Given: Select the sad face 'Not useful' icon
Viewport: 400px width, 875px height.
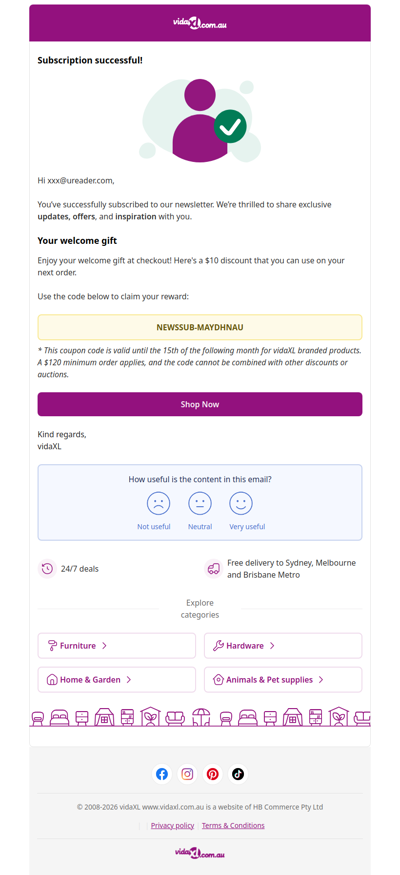Looking at the screenshot, I should [x=158, y=503].
